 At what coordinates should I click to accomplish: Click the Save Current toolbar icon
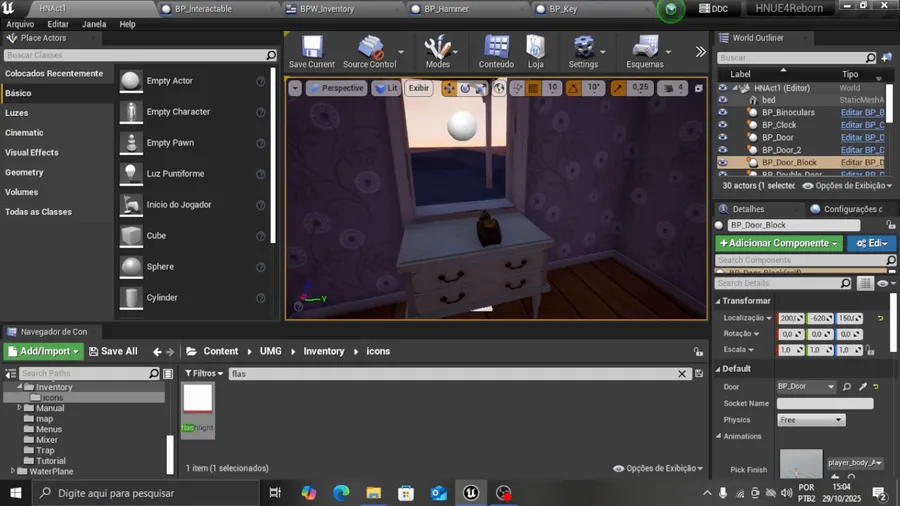coord(312,47)
